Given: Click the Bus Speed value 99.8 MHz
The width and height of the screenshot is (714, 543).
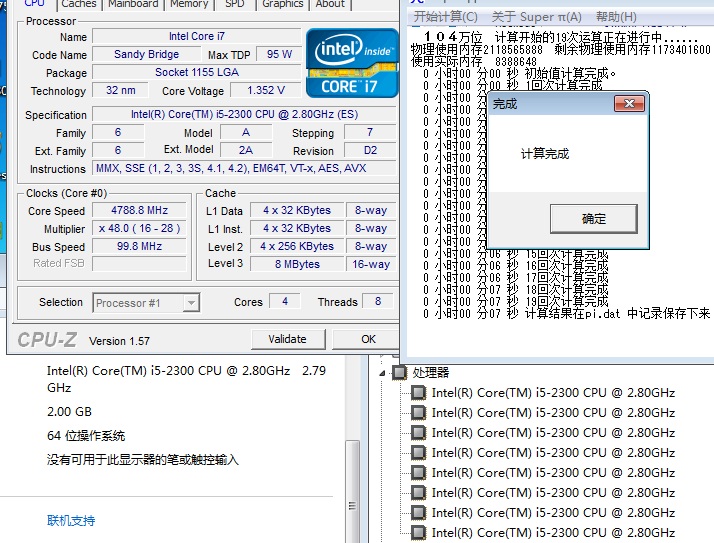Looking at the screenshot, I should click(139, 246).
